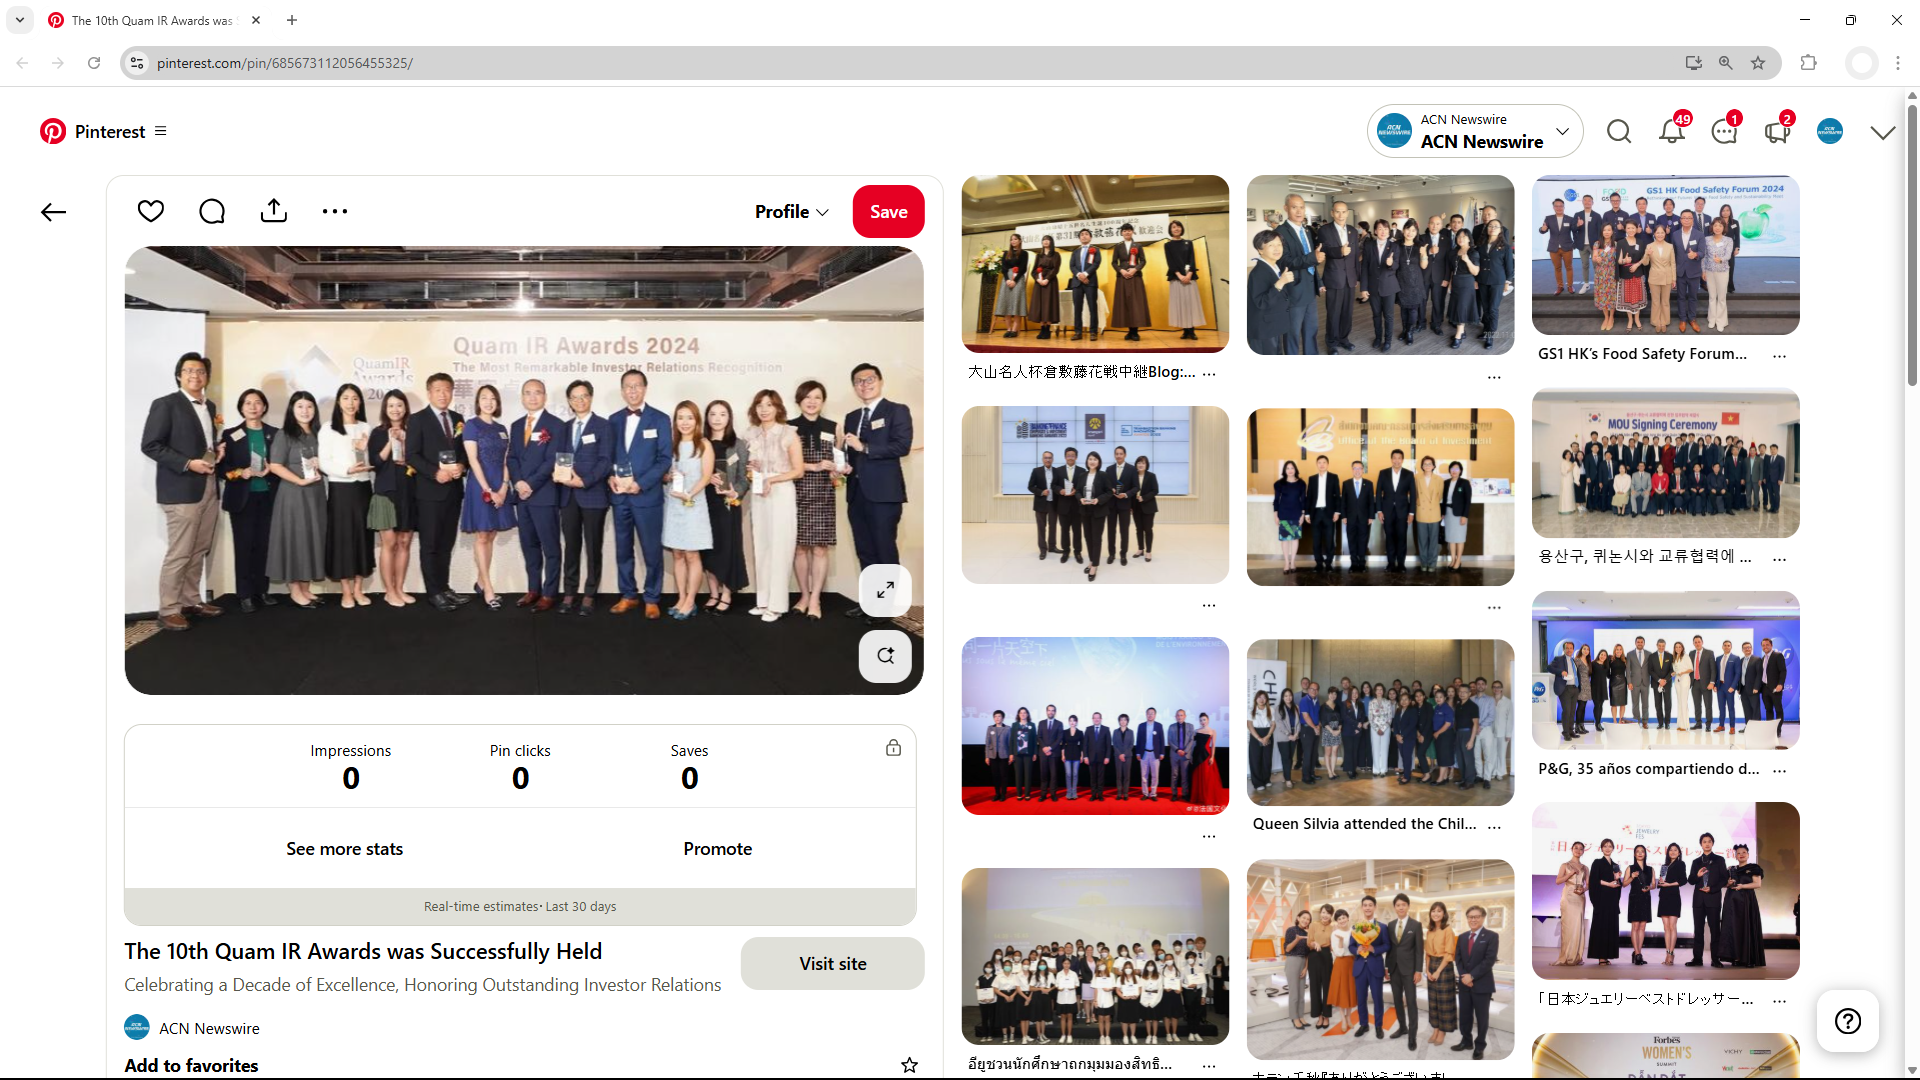Expand pin image to fullscreen
The width and height of the screenshot is (1920, 1080).
(x=885, y=590)
